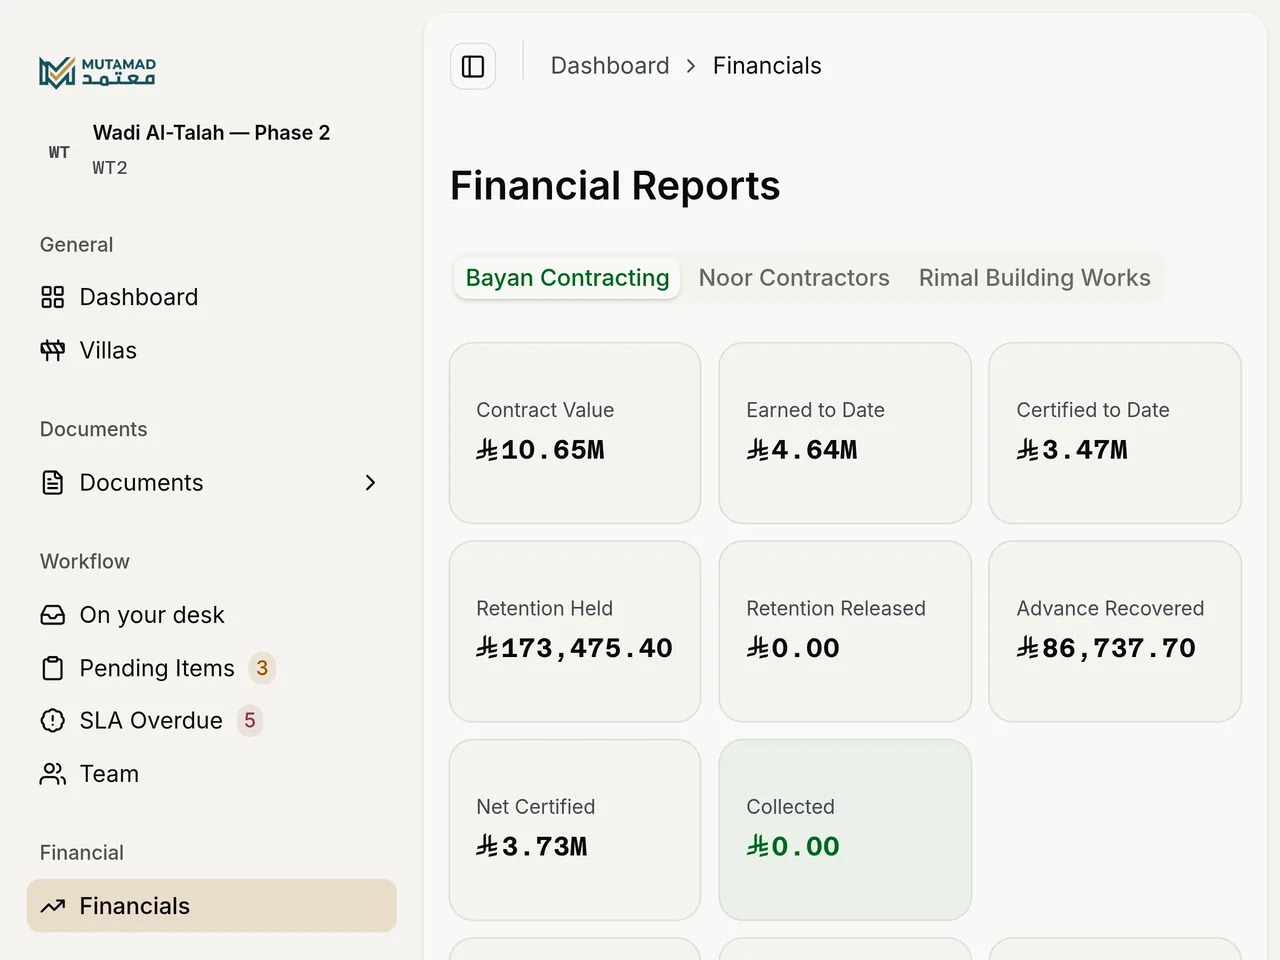1280x960 pixels.
Task: Click the Pending Items badge 3
Action: click(x=262, y=668)
